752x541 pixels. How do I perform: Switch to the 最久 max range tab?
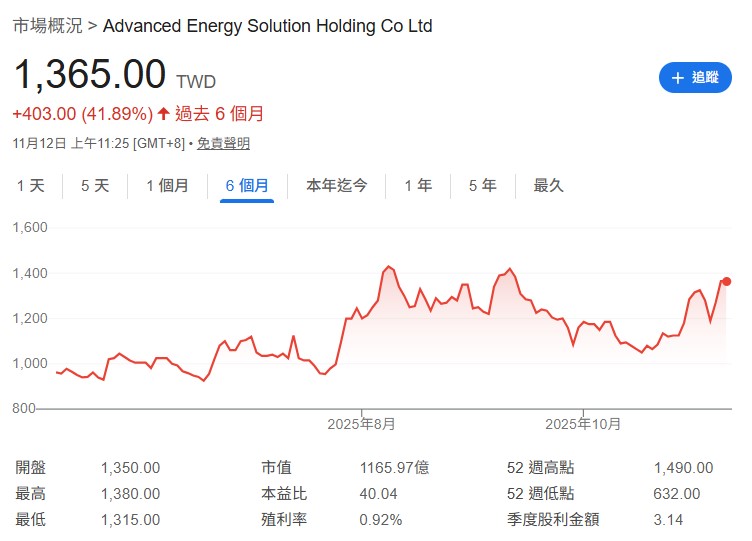[549, 185]
